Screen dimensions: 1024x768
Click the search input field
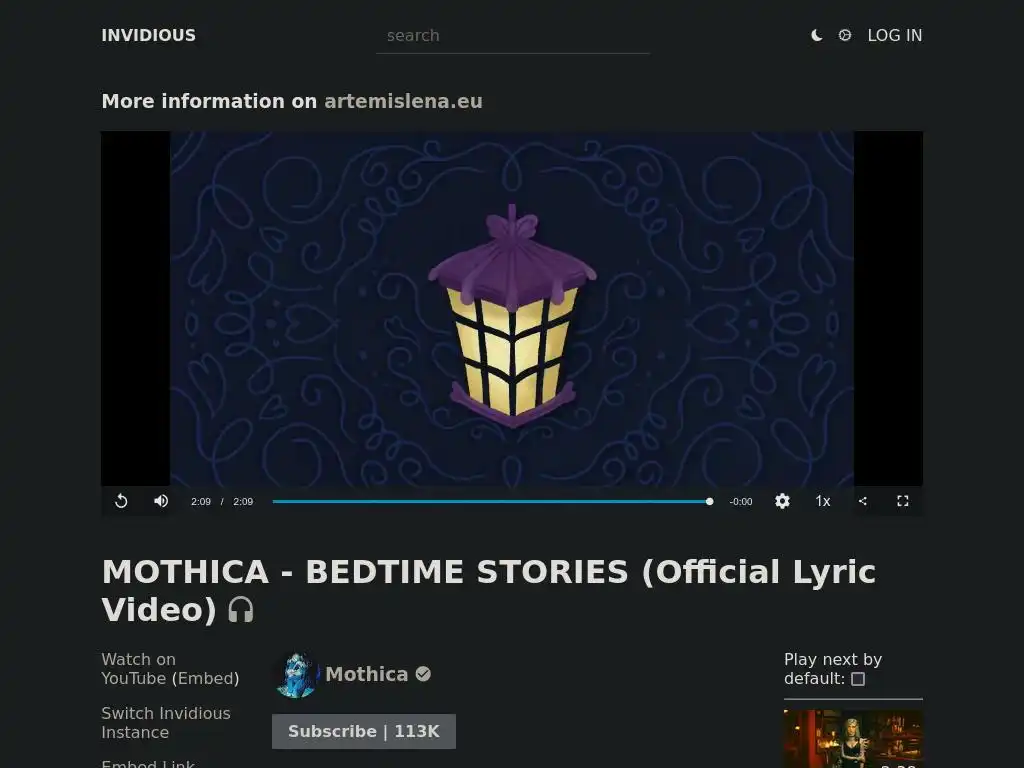pos(513,36)
